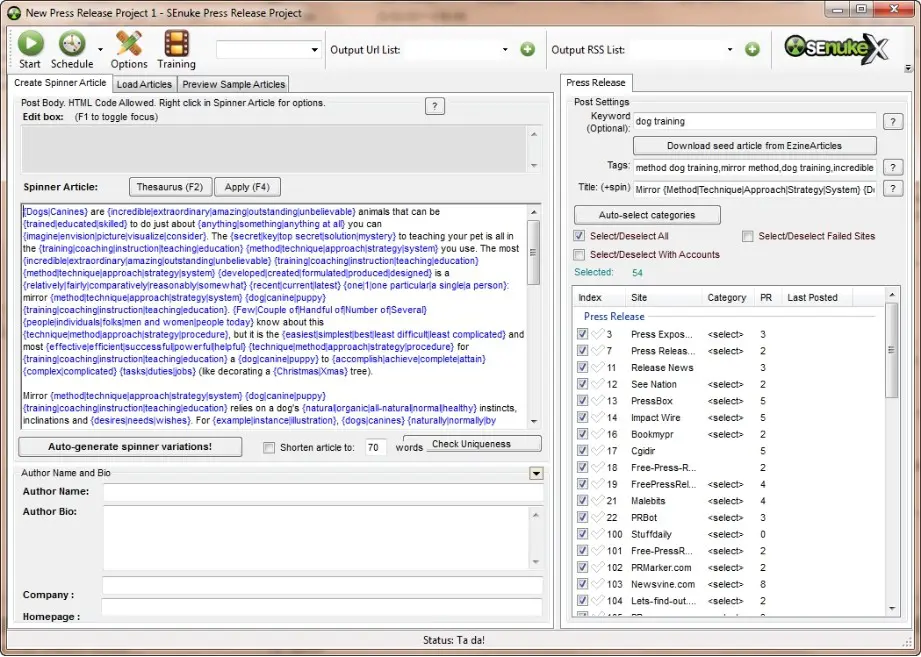
Task: Click the app icon in title bar
Action: coord(14,13)
